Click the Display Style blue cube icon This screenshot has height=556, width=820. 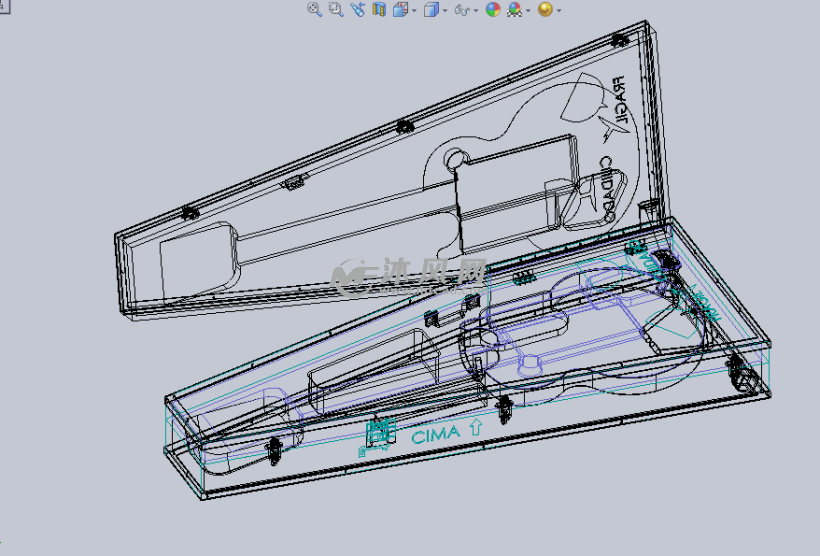[430, 9]
